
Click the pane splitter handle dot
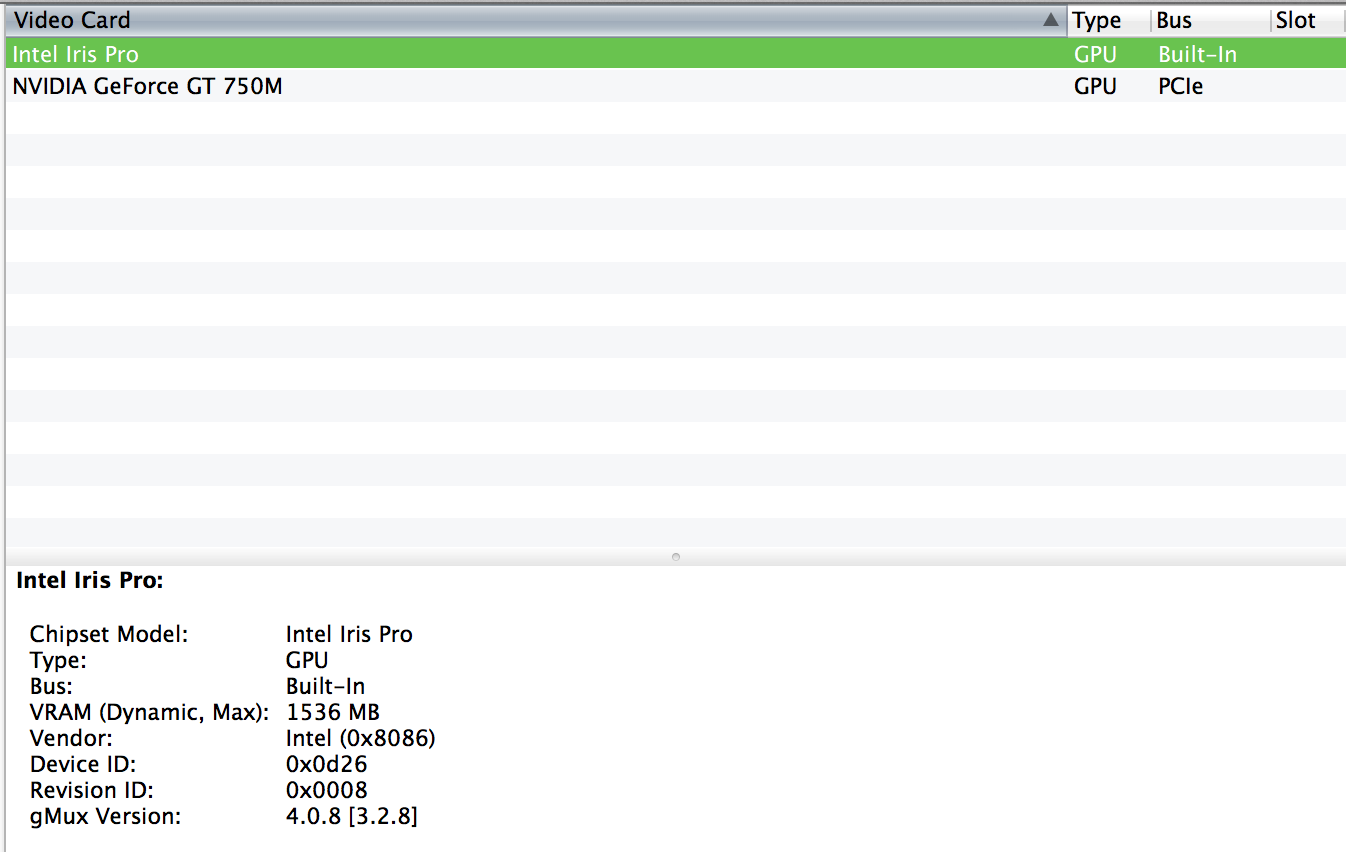(x=676, y=556)
